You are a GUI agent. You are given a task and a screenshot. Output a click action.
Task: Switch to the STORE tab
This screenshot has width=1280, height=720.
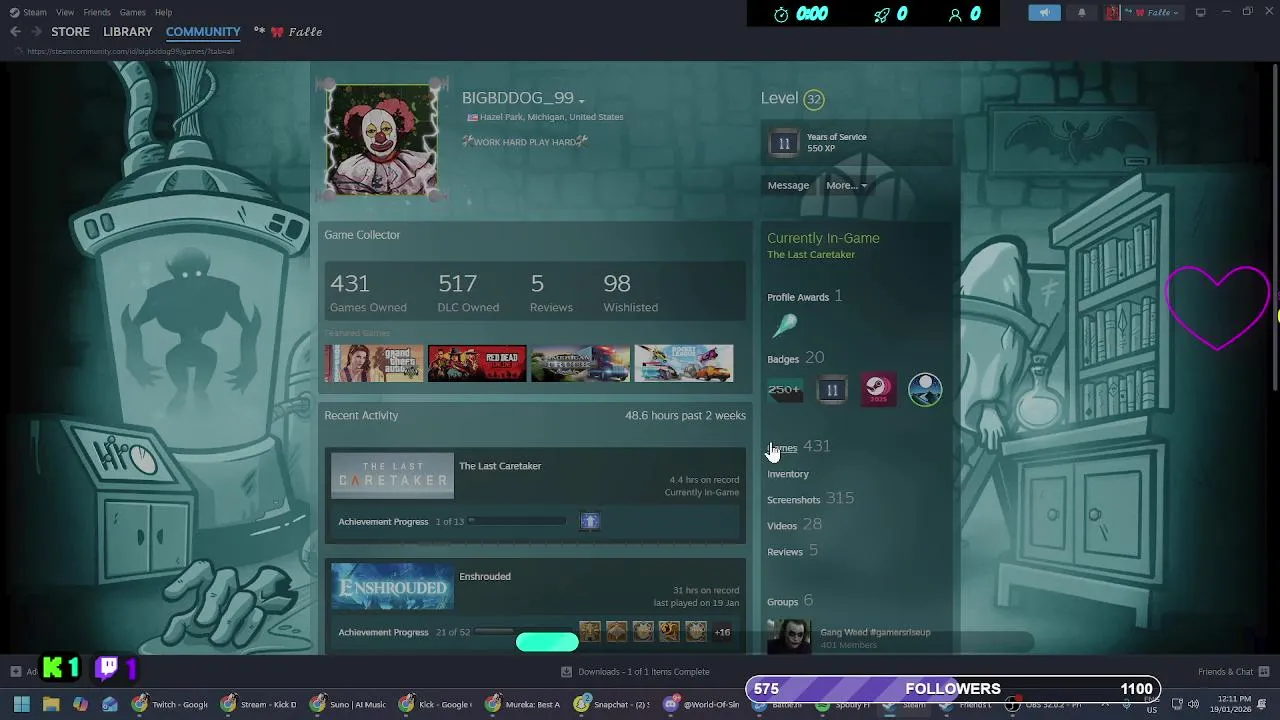pyautogui.click(x=70, y=32)
